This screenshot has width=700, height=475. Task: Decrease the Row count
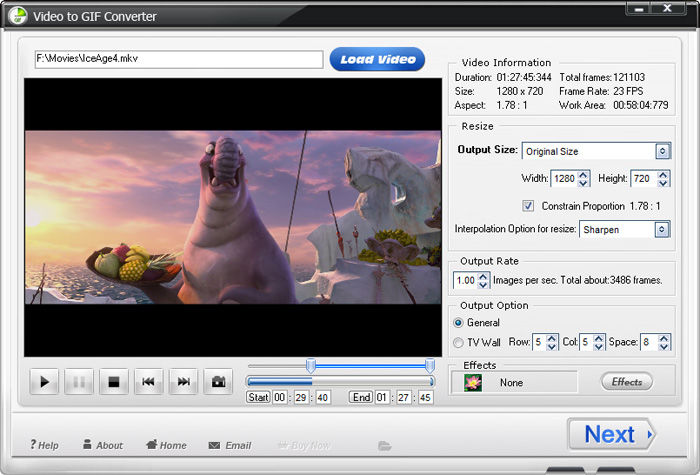coord(552,346)
